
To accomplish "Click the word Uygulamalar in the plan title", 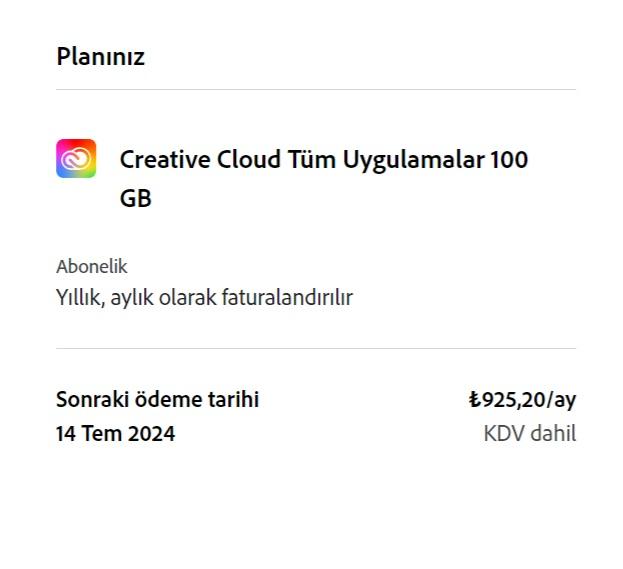I will pyautogui.click(x=413, y=160).
